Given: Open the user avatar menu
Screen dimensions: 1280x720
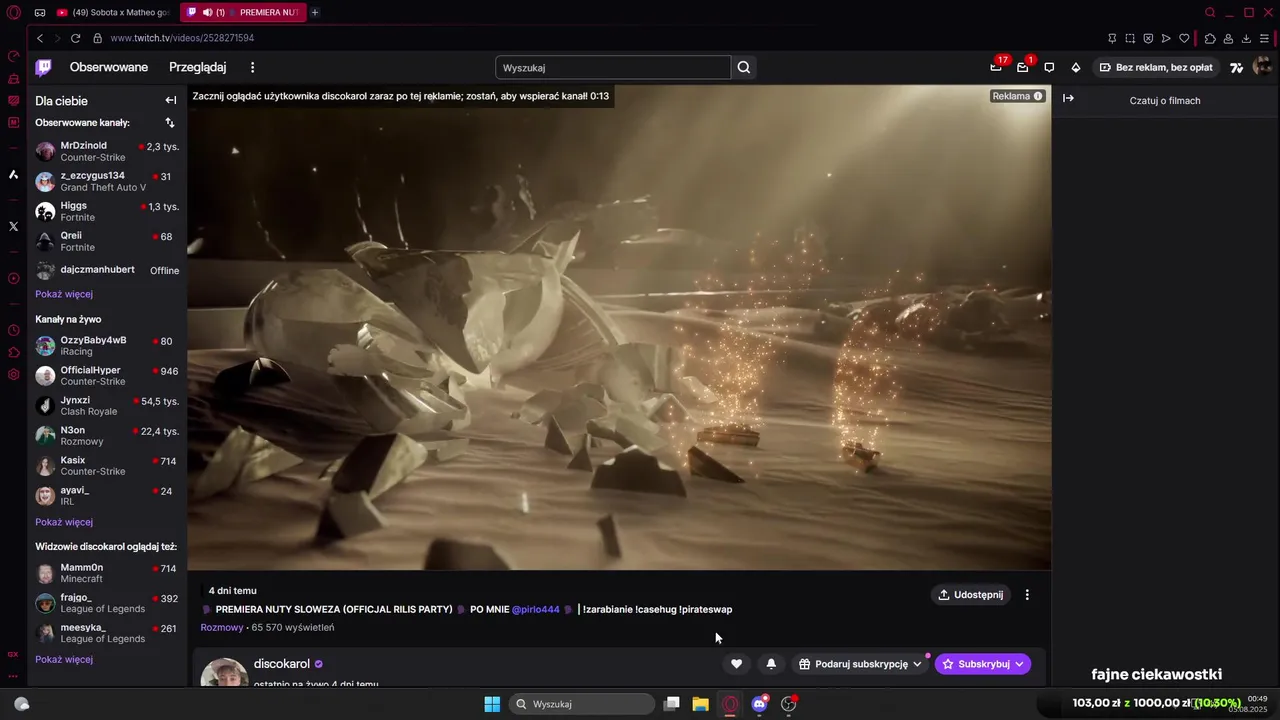Looking at the screenshot, I should [1262, 66].
